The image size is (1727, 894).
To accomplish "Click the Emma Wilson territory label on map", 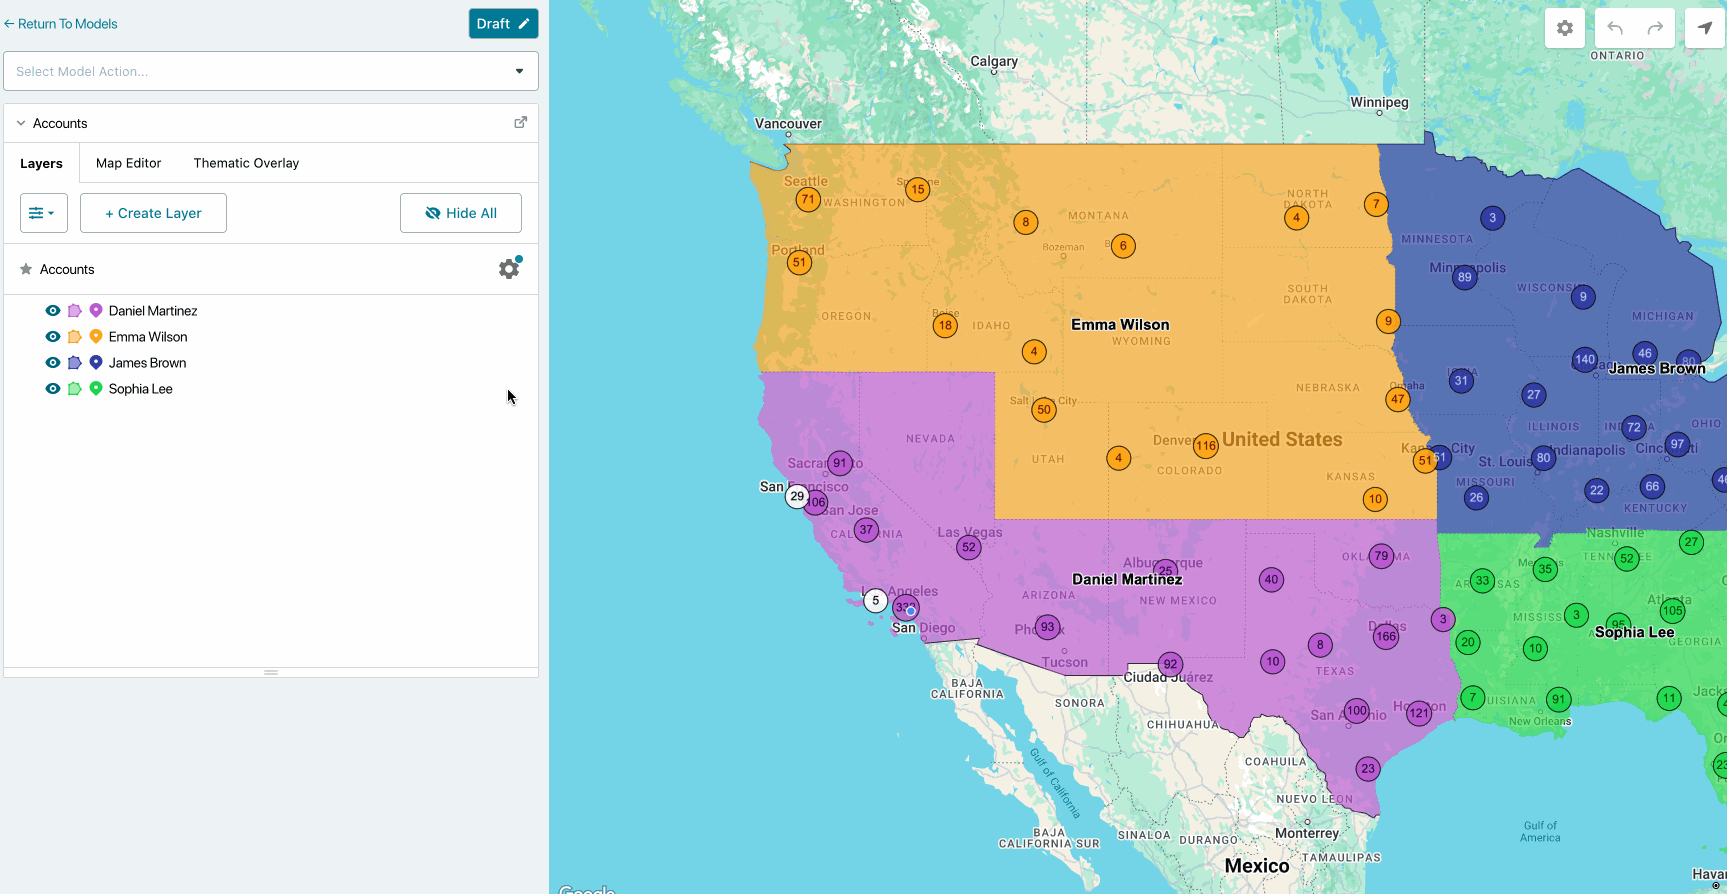I will pos(1120,325).
